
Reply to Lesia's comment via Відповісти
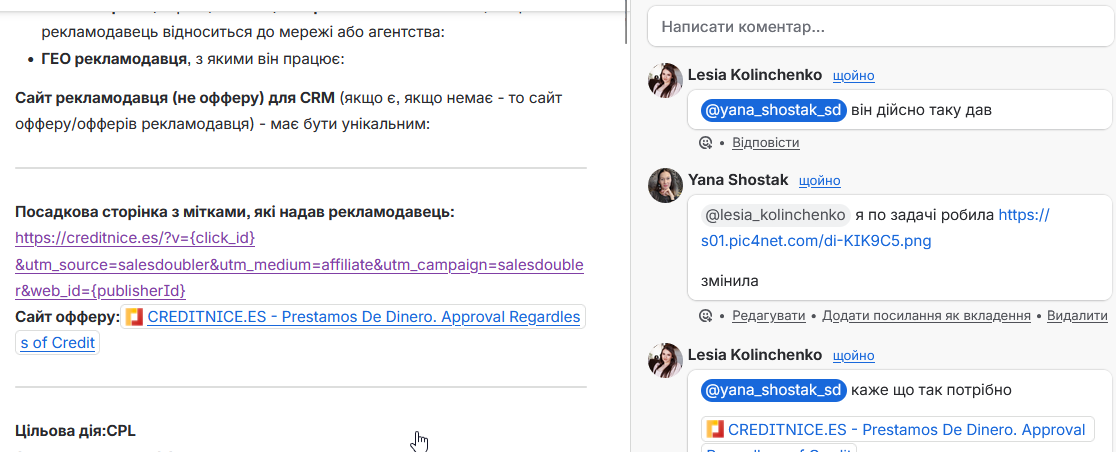pos(766,143)
